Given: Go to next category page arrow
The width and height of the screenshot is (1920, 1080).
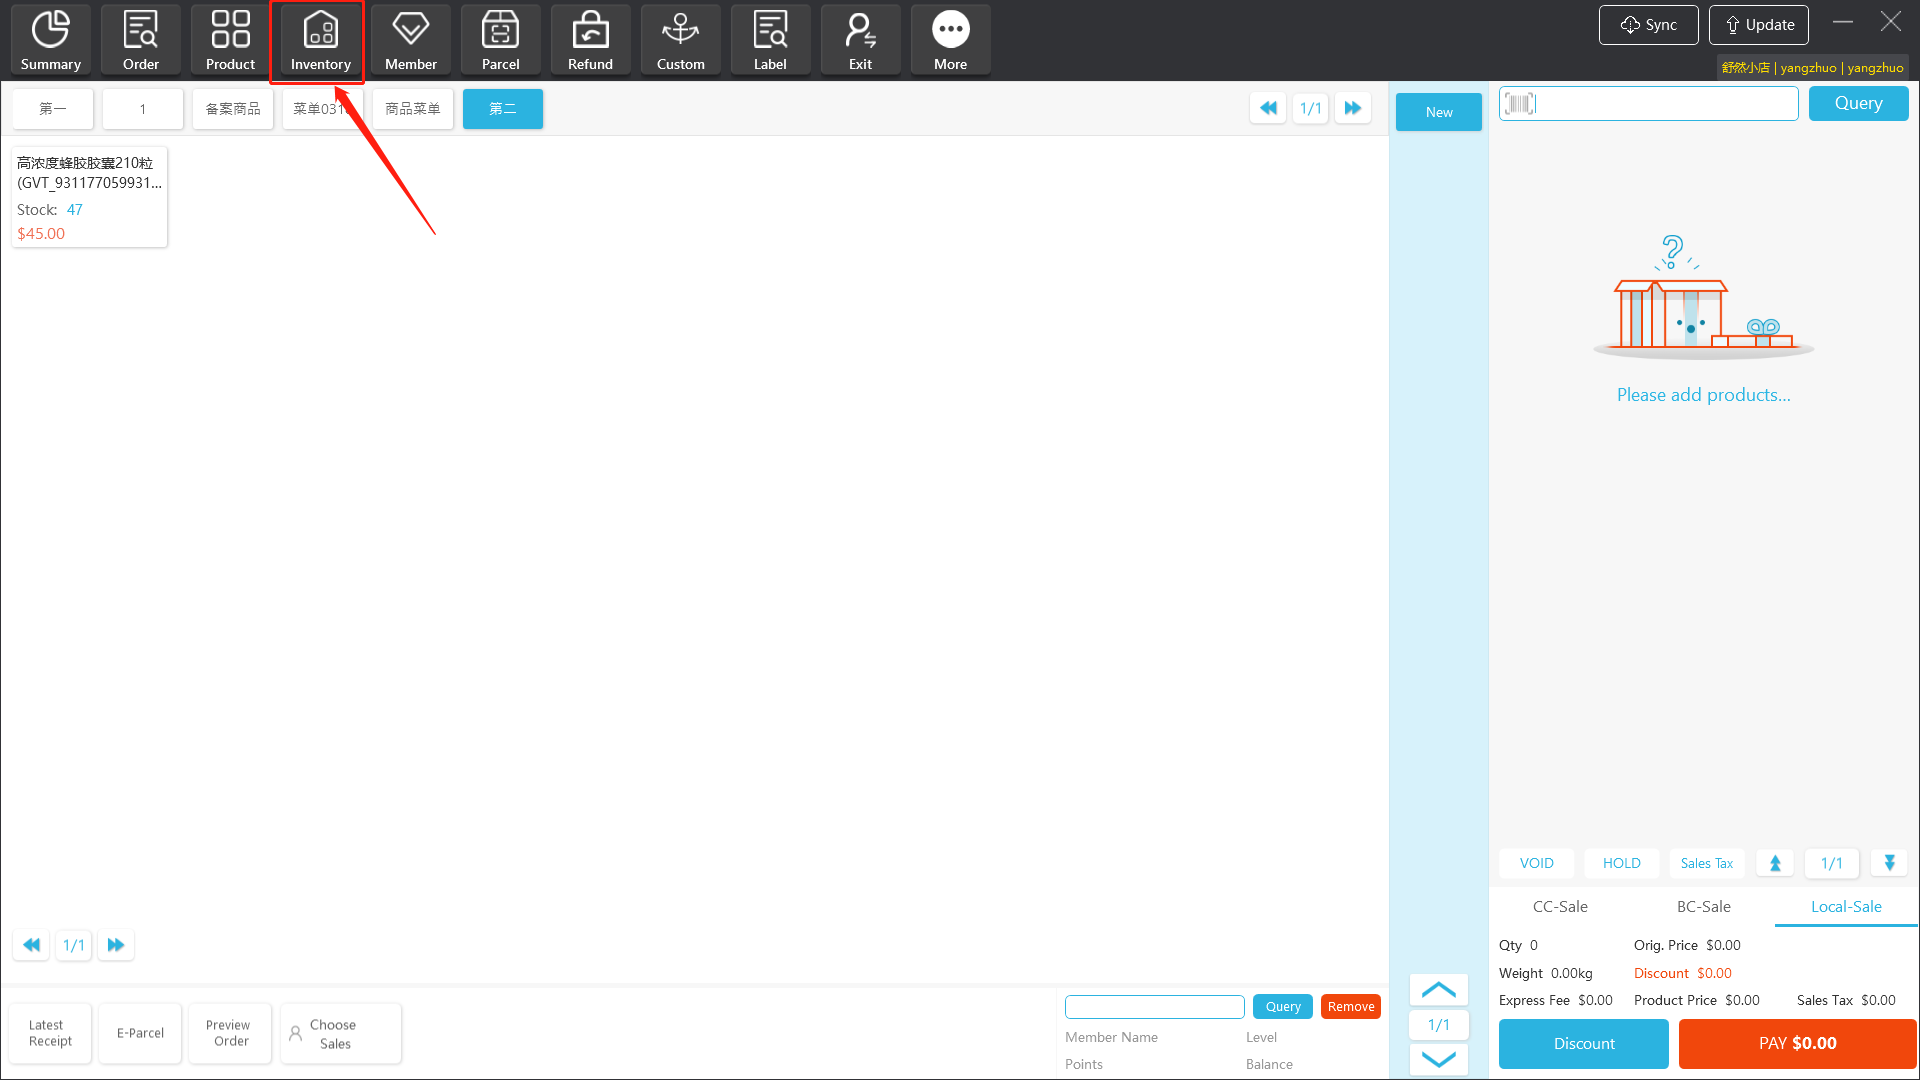Looking at the screenshot, I should coord(1352,108).
